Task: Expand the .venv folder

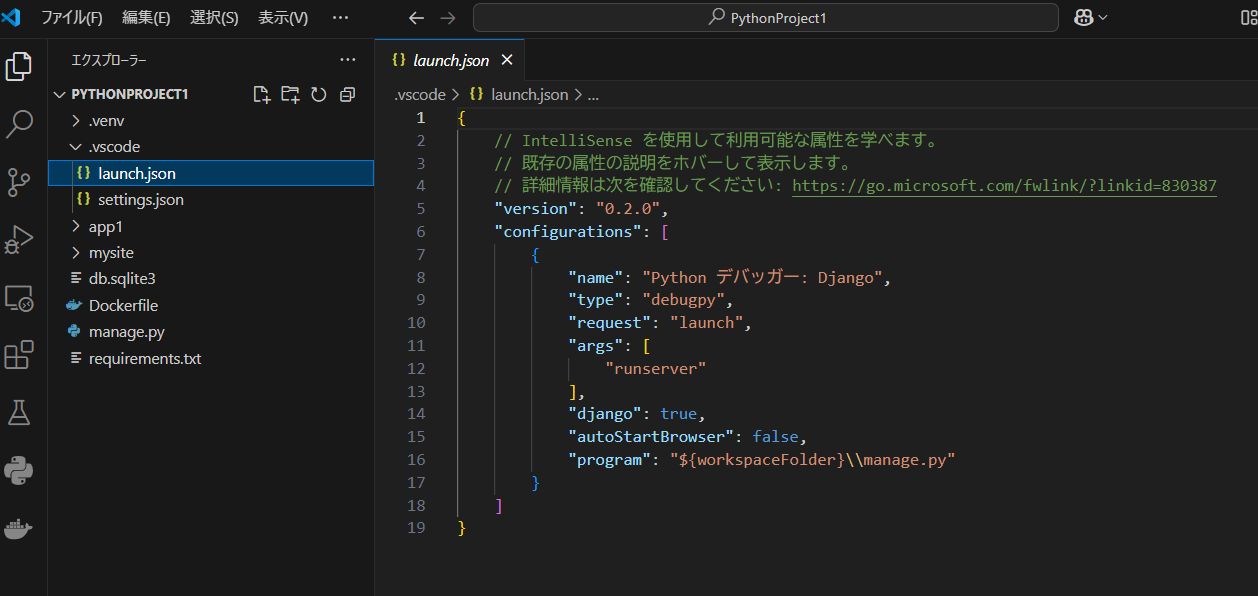Action: (106, 121)
